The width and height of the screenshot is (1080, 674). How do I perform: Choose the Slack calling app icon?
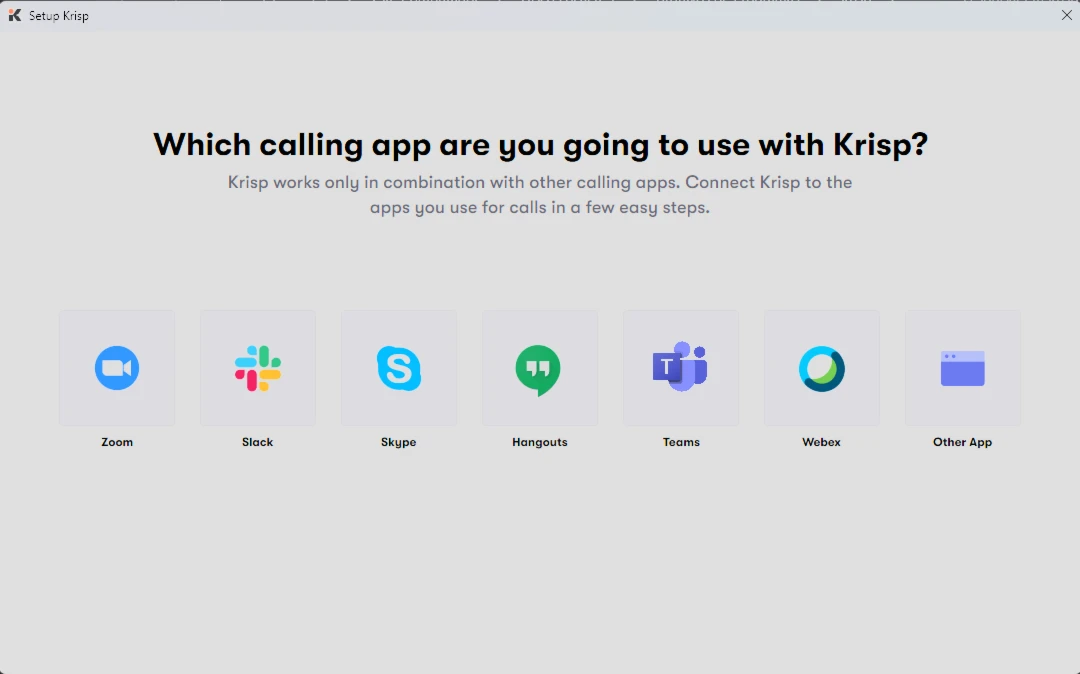(x=258, y=368)
